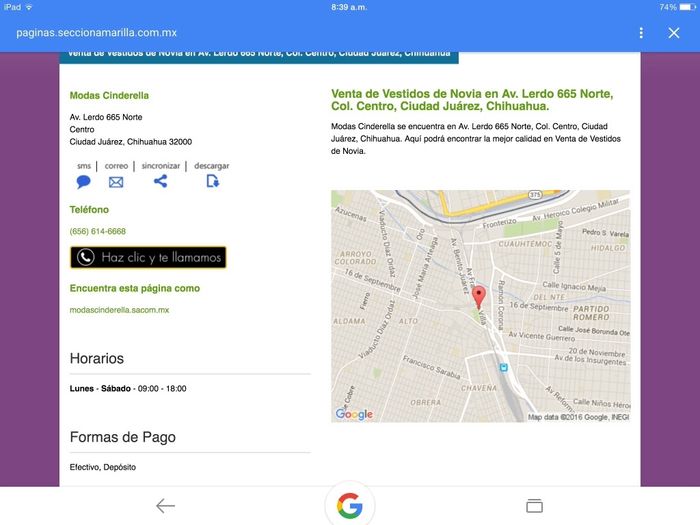Viewport: 700px width, 525px height.
Task: Click the 'descargar' label
Action: click(212, 166)
